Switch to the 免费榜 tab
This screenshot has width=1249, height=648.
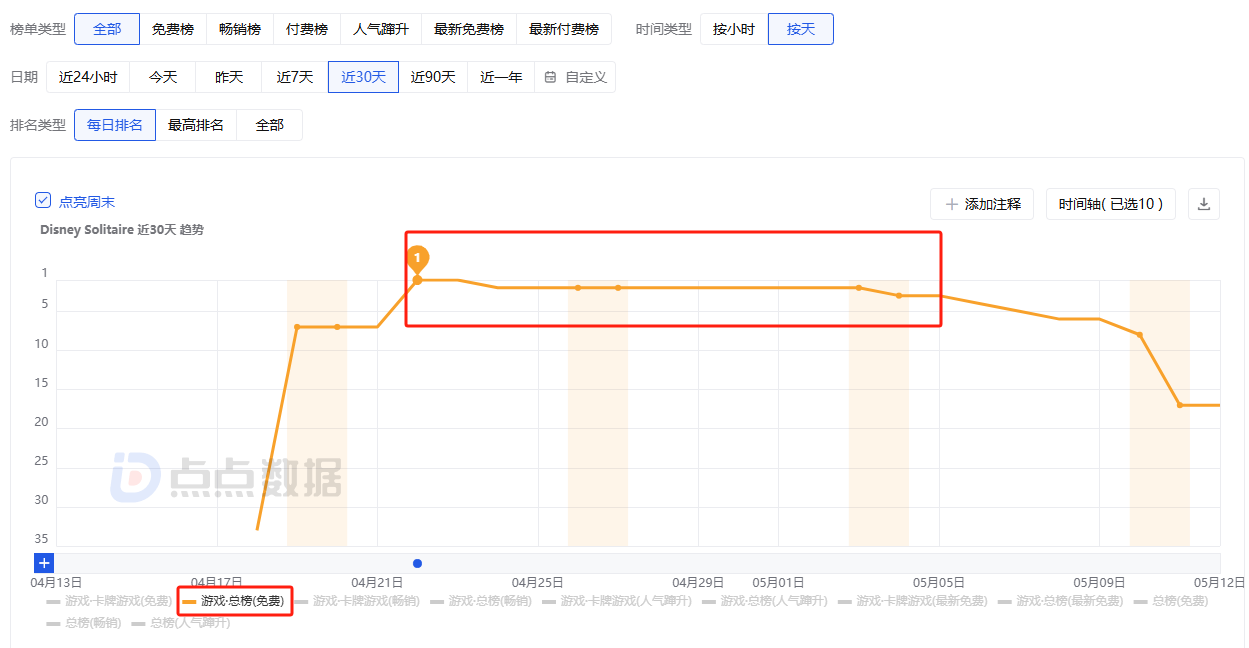click(173, 29)
